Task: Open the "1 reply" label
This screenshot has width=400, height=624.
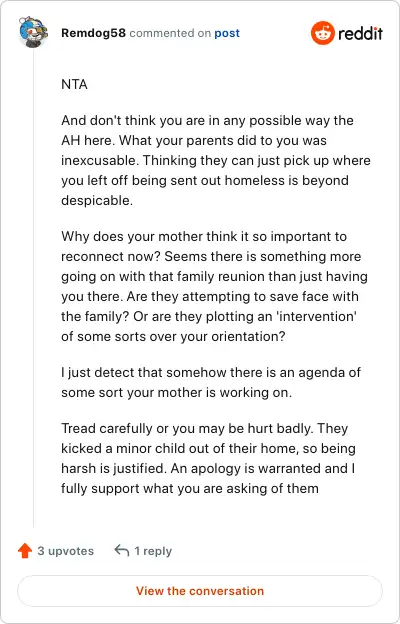Action: coord(153,551)
